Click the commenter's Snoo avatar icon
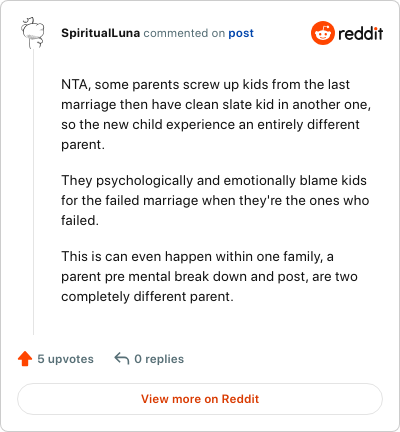The height and width of the screenshot is (432, 400). (x=33, y=33)
